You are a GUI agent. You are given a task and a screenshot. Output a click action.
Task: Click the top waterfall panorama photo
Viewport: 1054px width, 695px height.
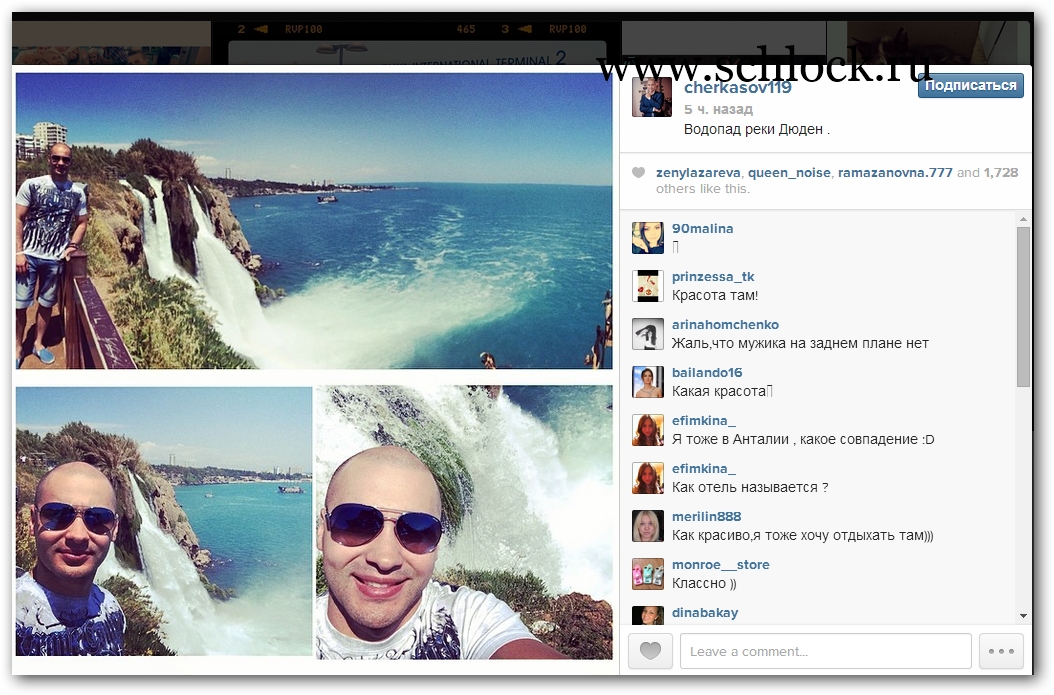point(314,220)
